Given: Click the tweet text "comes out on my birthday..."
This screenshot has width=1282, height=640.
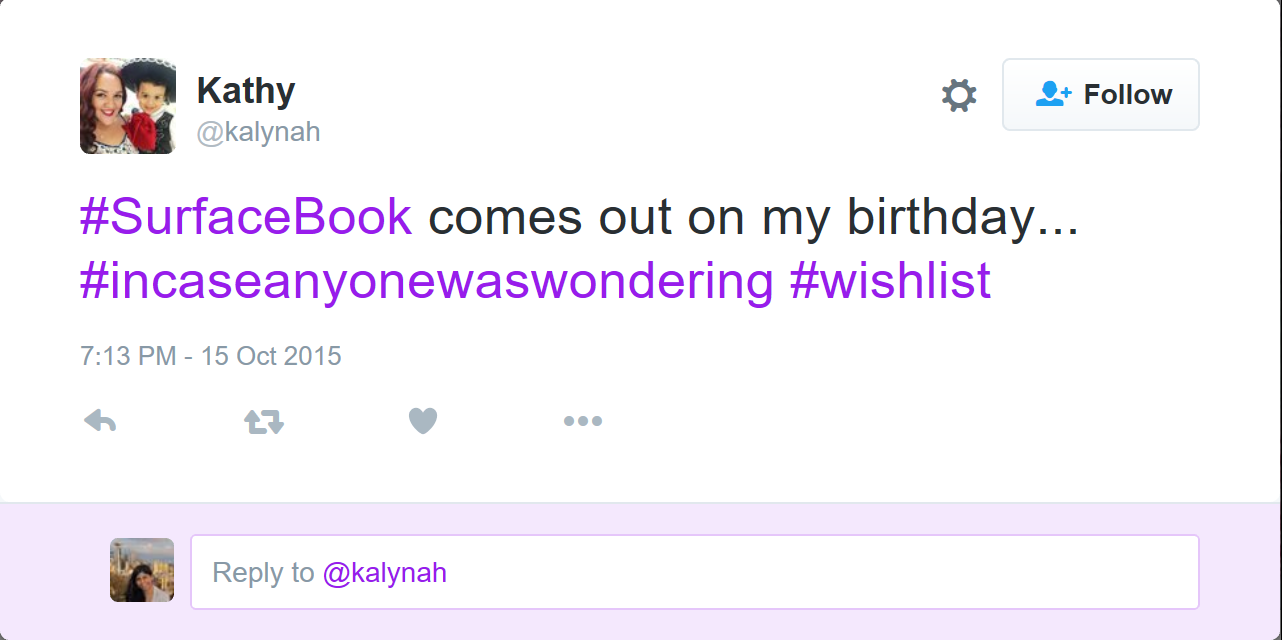Looking at the screenshot, I should tap(753, 217).
